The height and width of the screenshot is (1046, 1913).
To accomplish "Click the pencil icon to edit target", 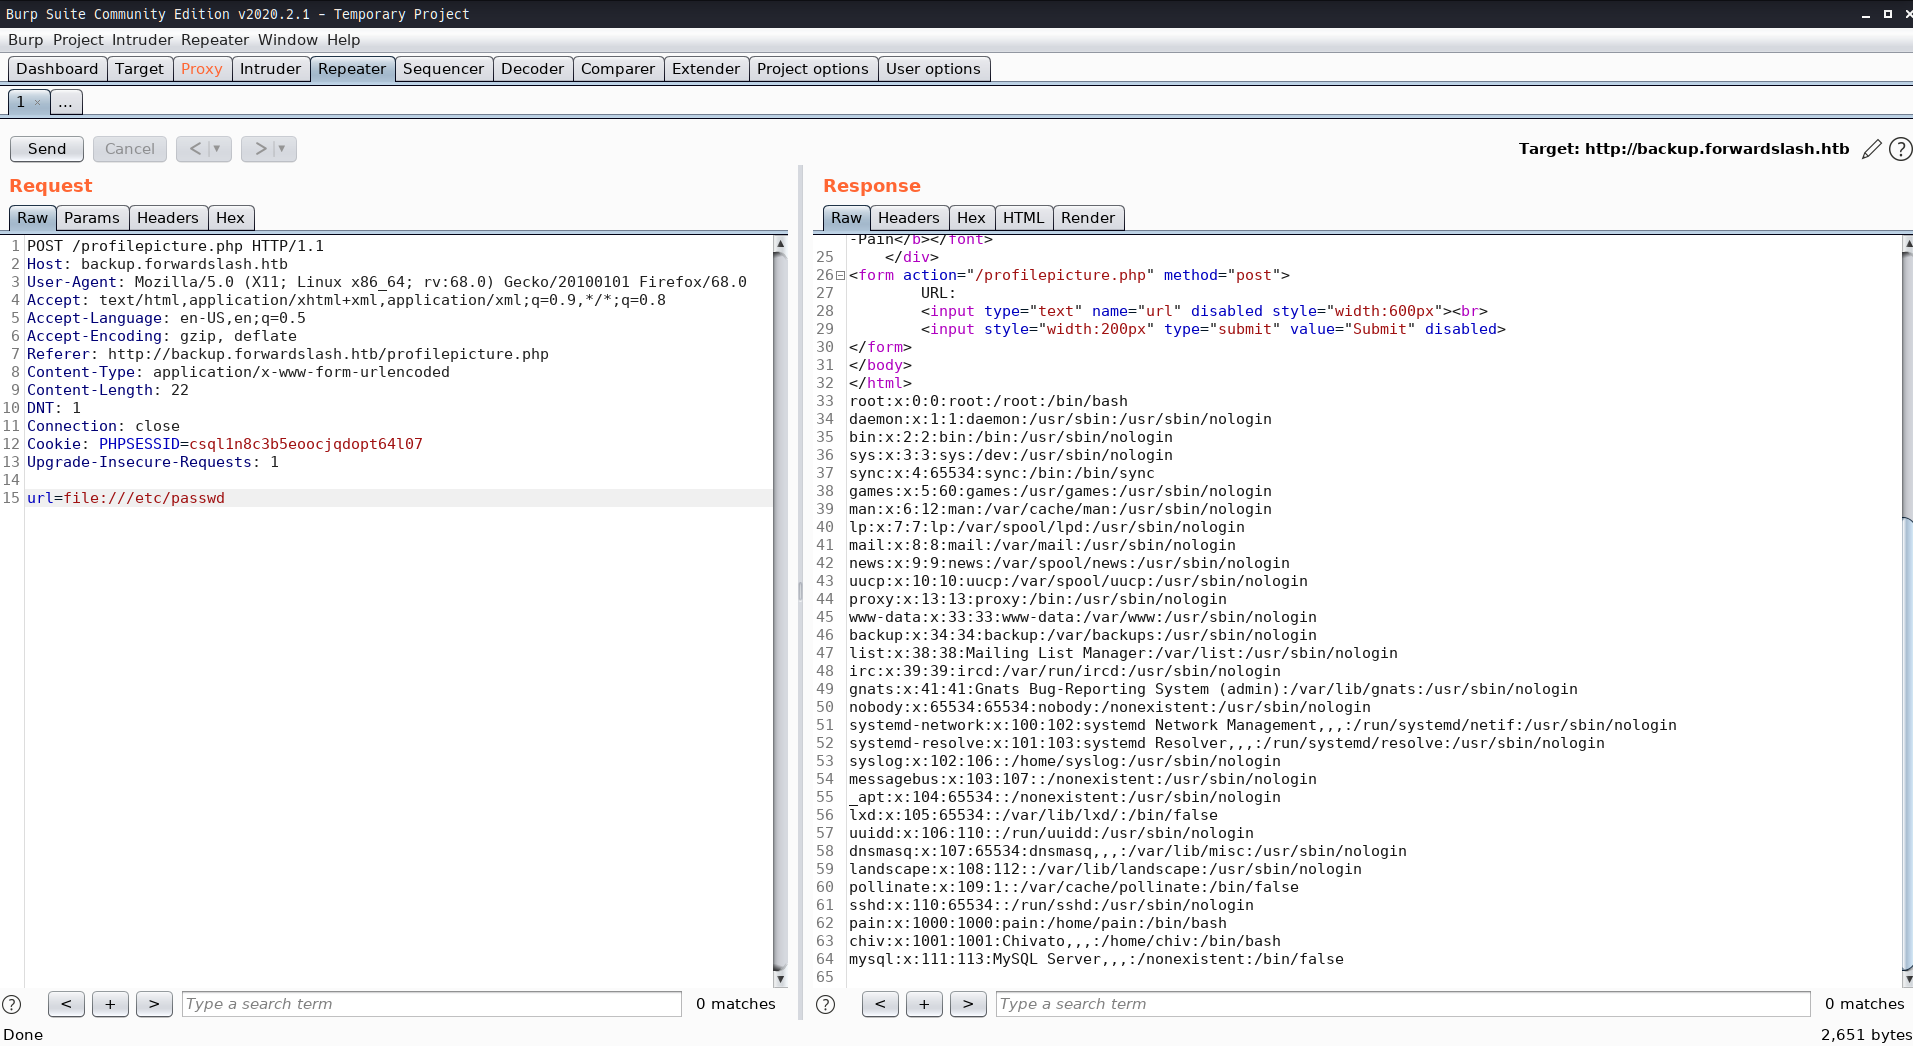I will [1872, 149].
